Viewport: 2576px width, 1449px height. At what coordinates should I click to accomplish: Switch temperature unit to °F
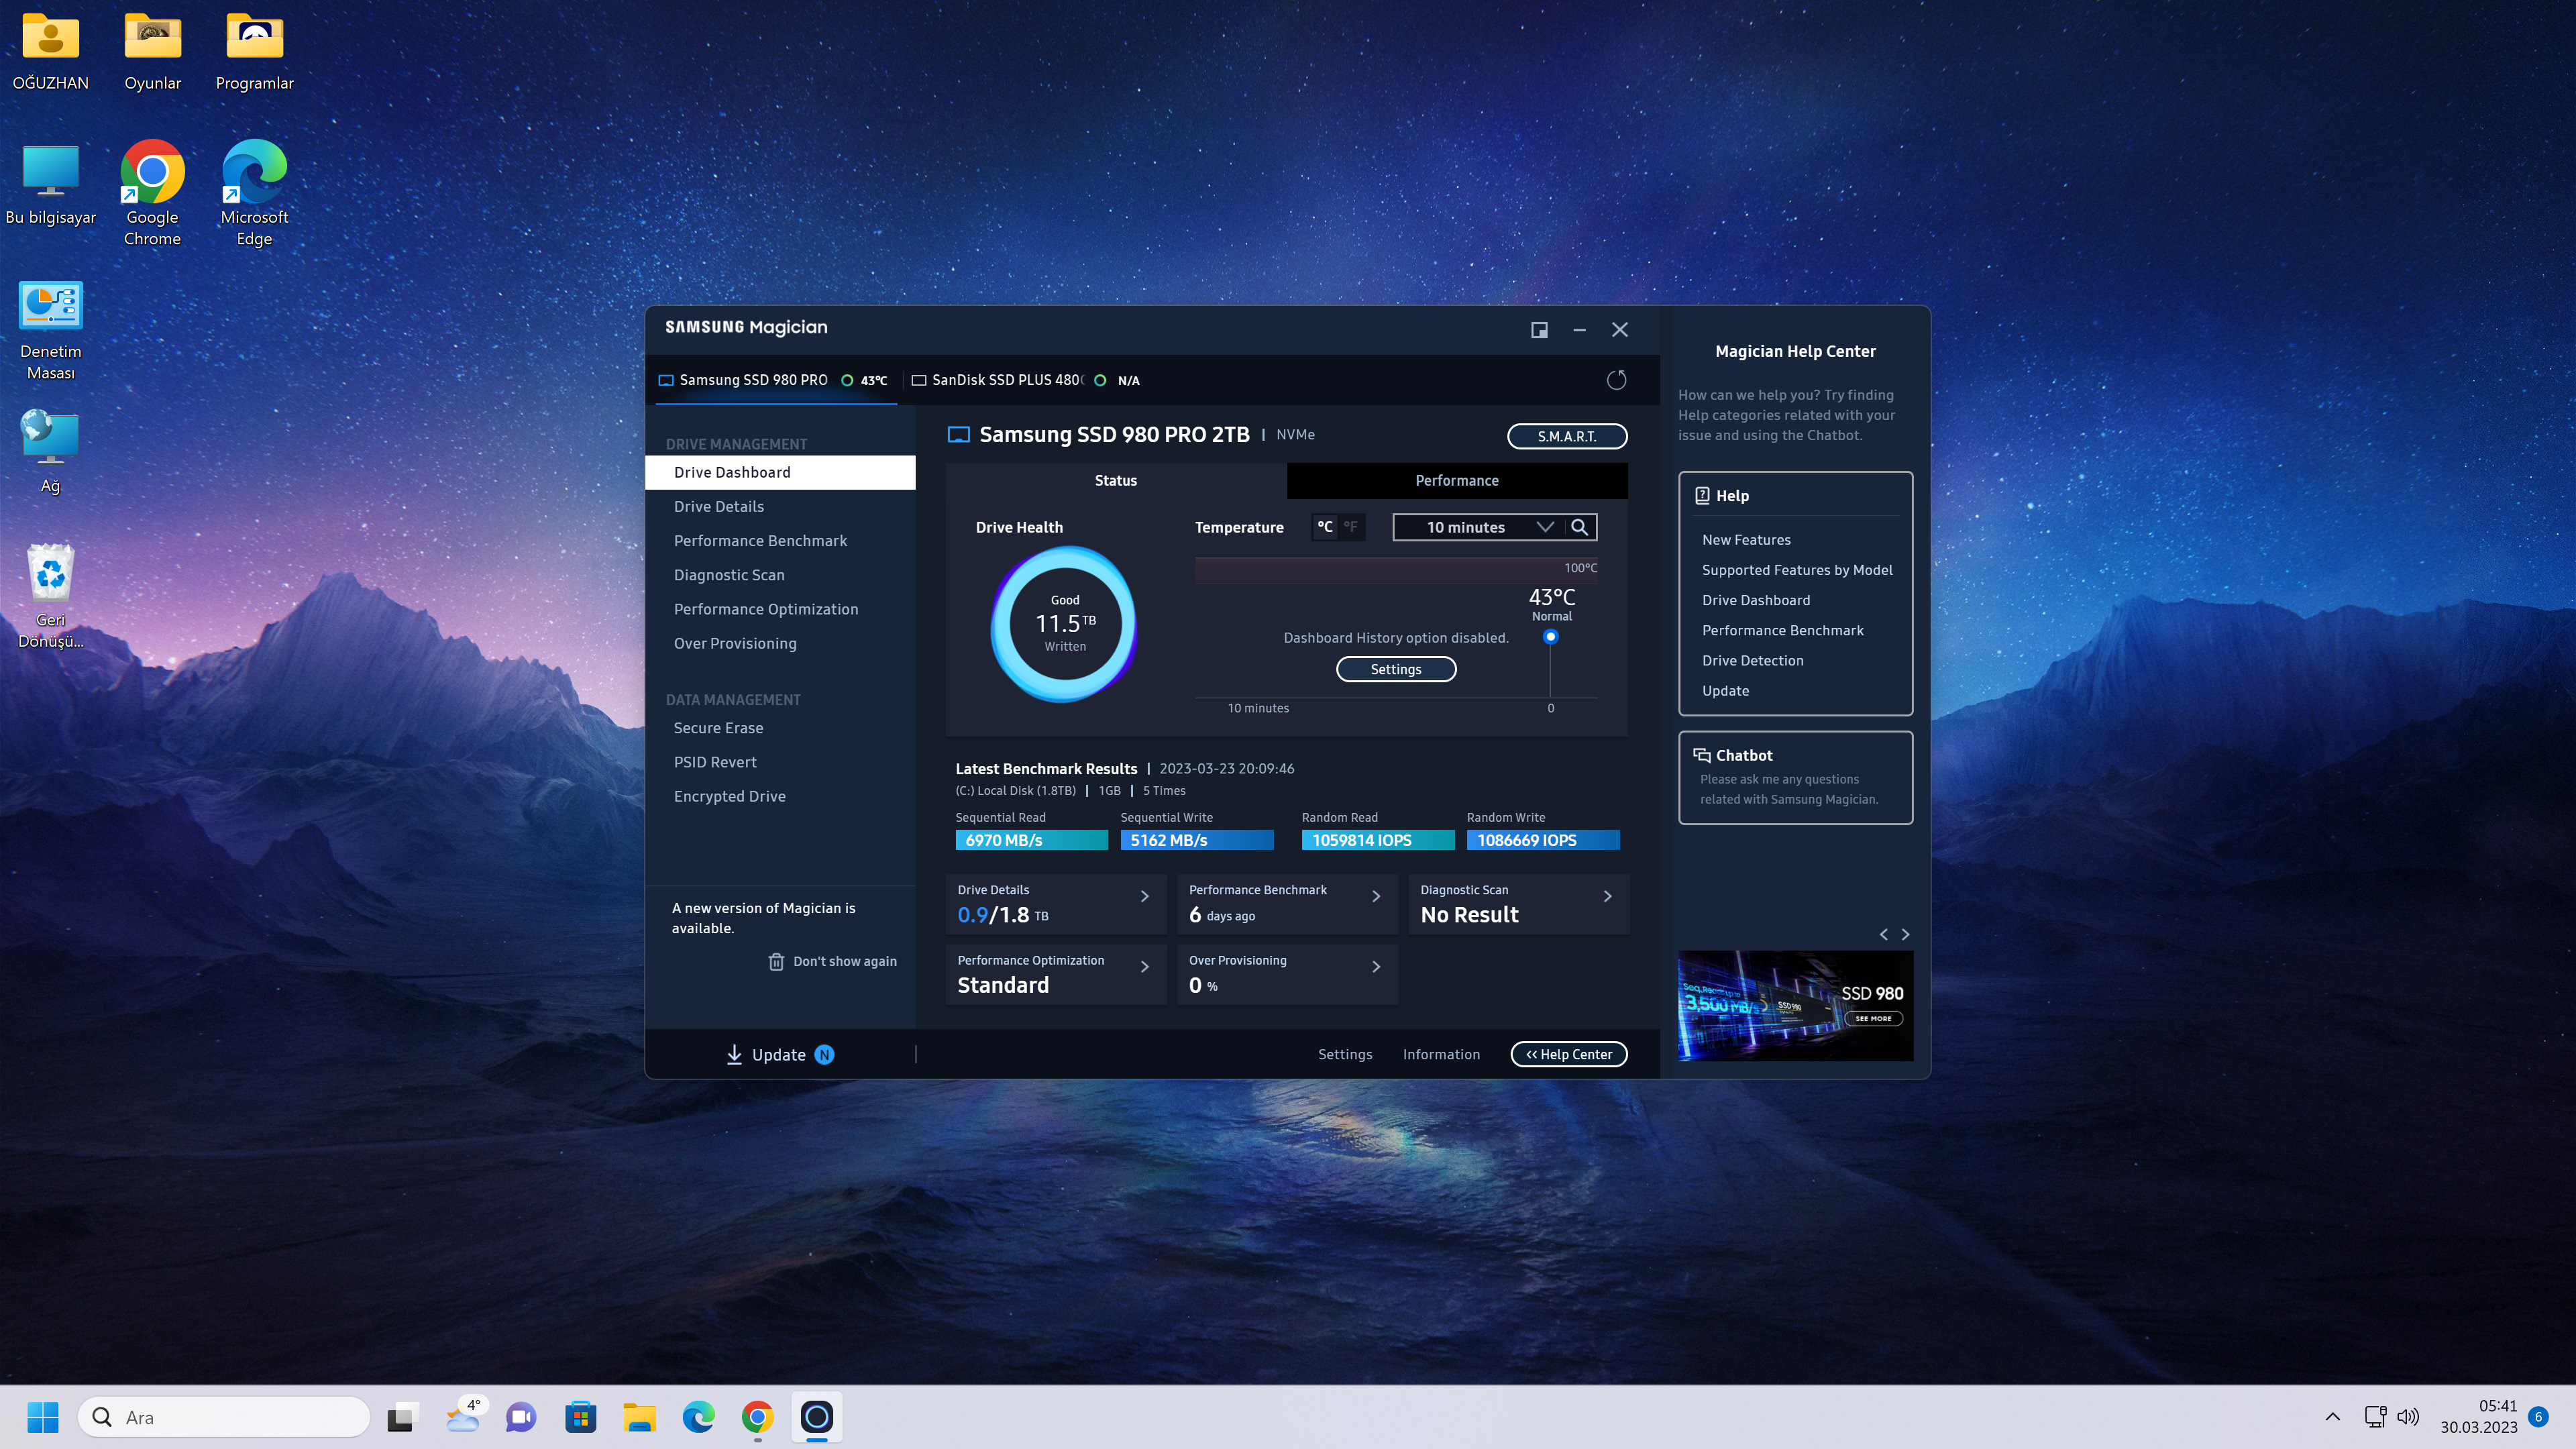coord(1350,527)
